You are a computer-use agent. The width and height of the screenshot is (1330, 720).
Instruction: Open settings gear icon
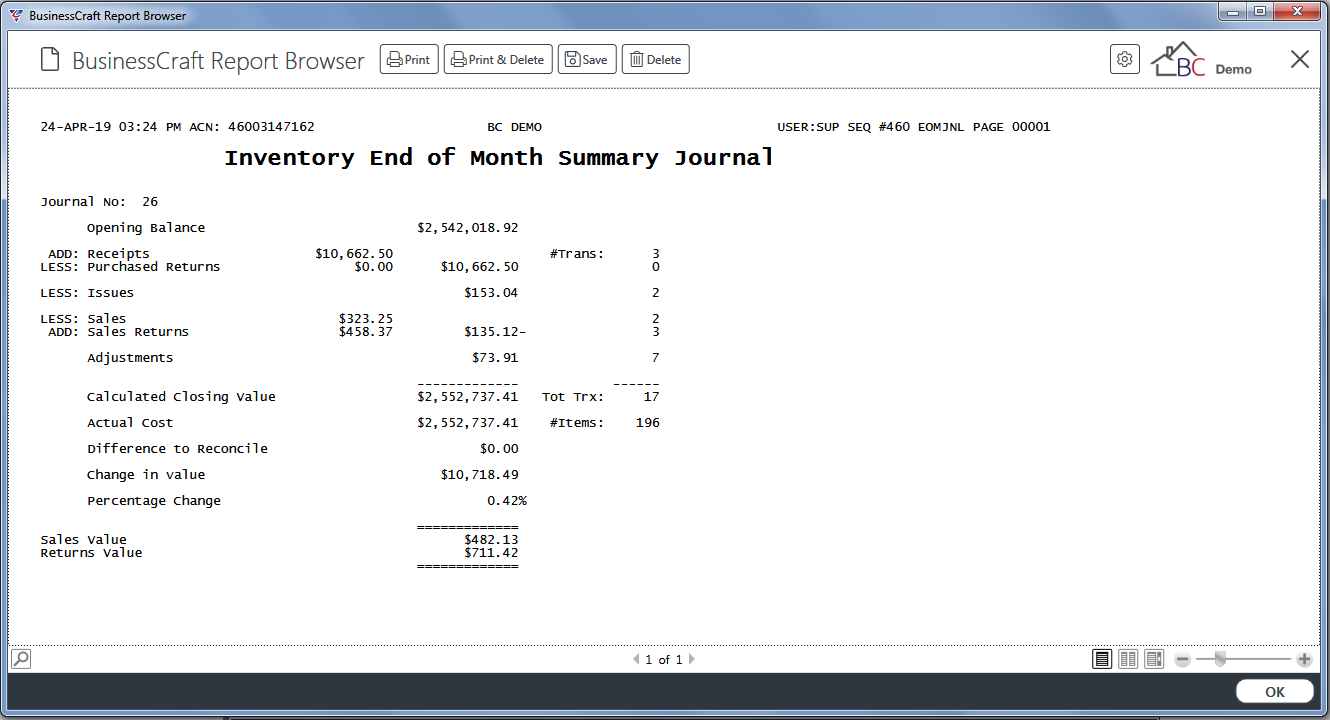1125,59
